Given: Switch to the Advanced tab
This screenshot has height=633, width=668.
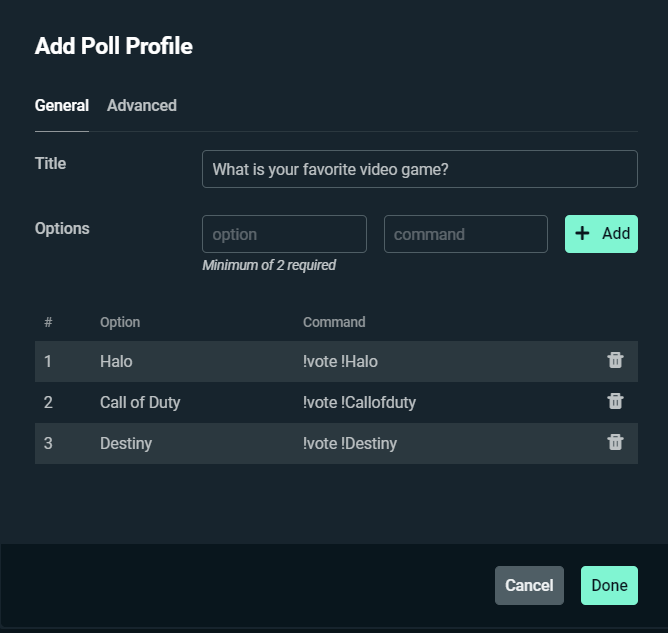Looking at the screenshot, I should (142, 106).
